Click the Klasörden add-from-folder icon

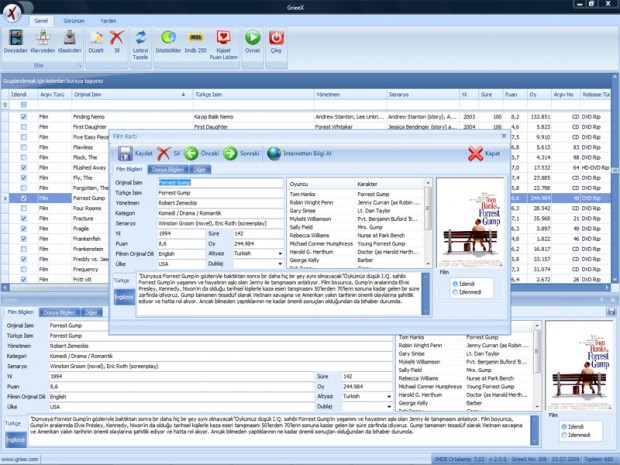click(70, 38)
